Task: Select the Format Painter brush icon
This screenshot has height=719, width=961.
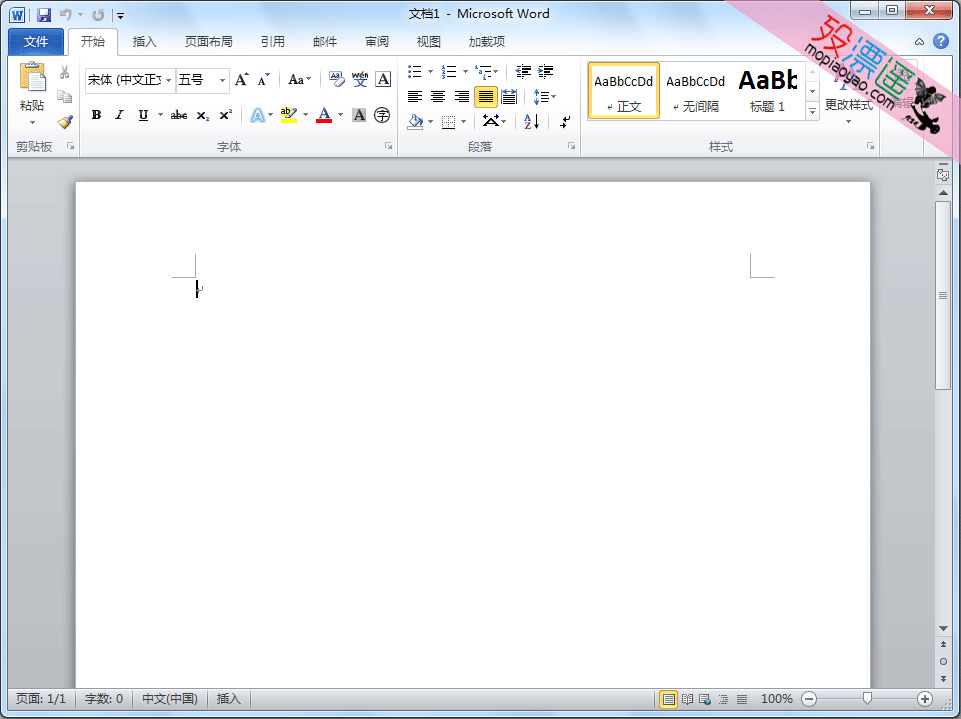Action: (64, 121)
